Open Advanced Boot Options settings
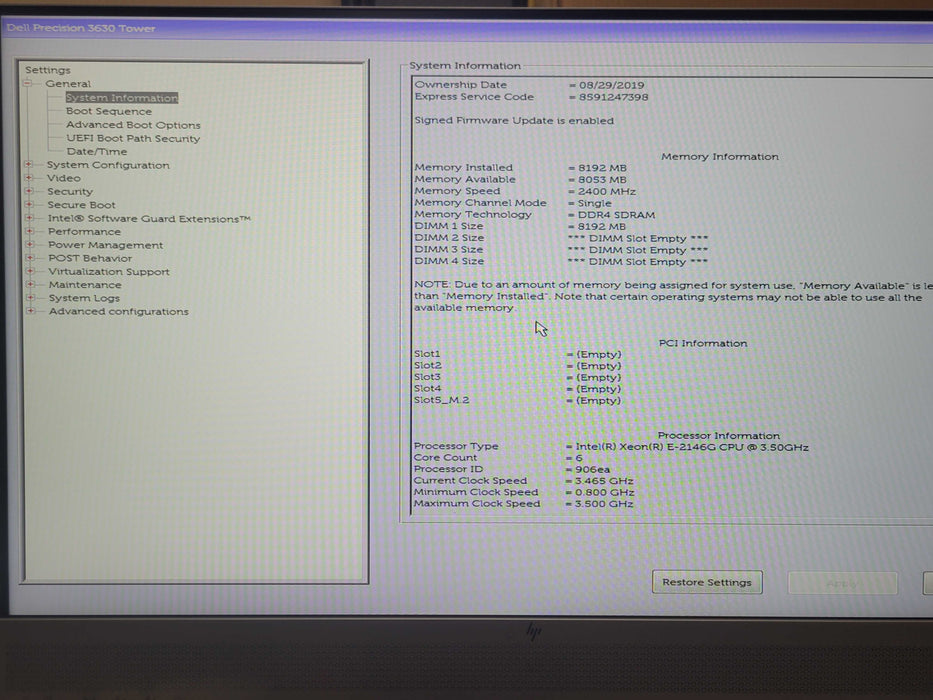The height and width of the screenshot is (700, 933). [x=132, y=125]
